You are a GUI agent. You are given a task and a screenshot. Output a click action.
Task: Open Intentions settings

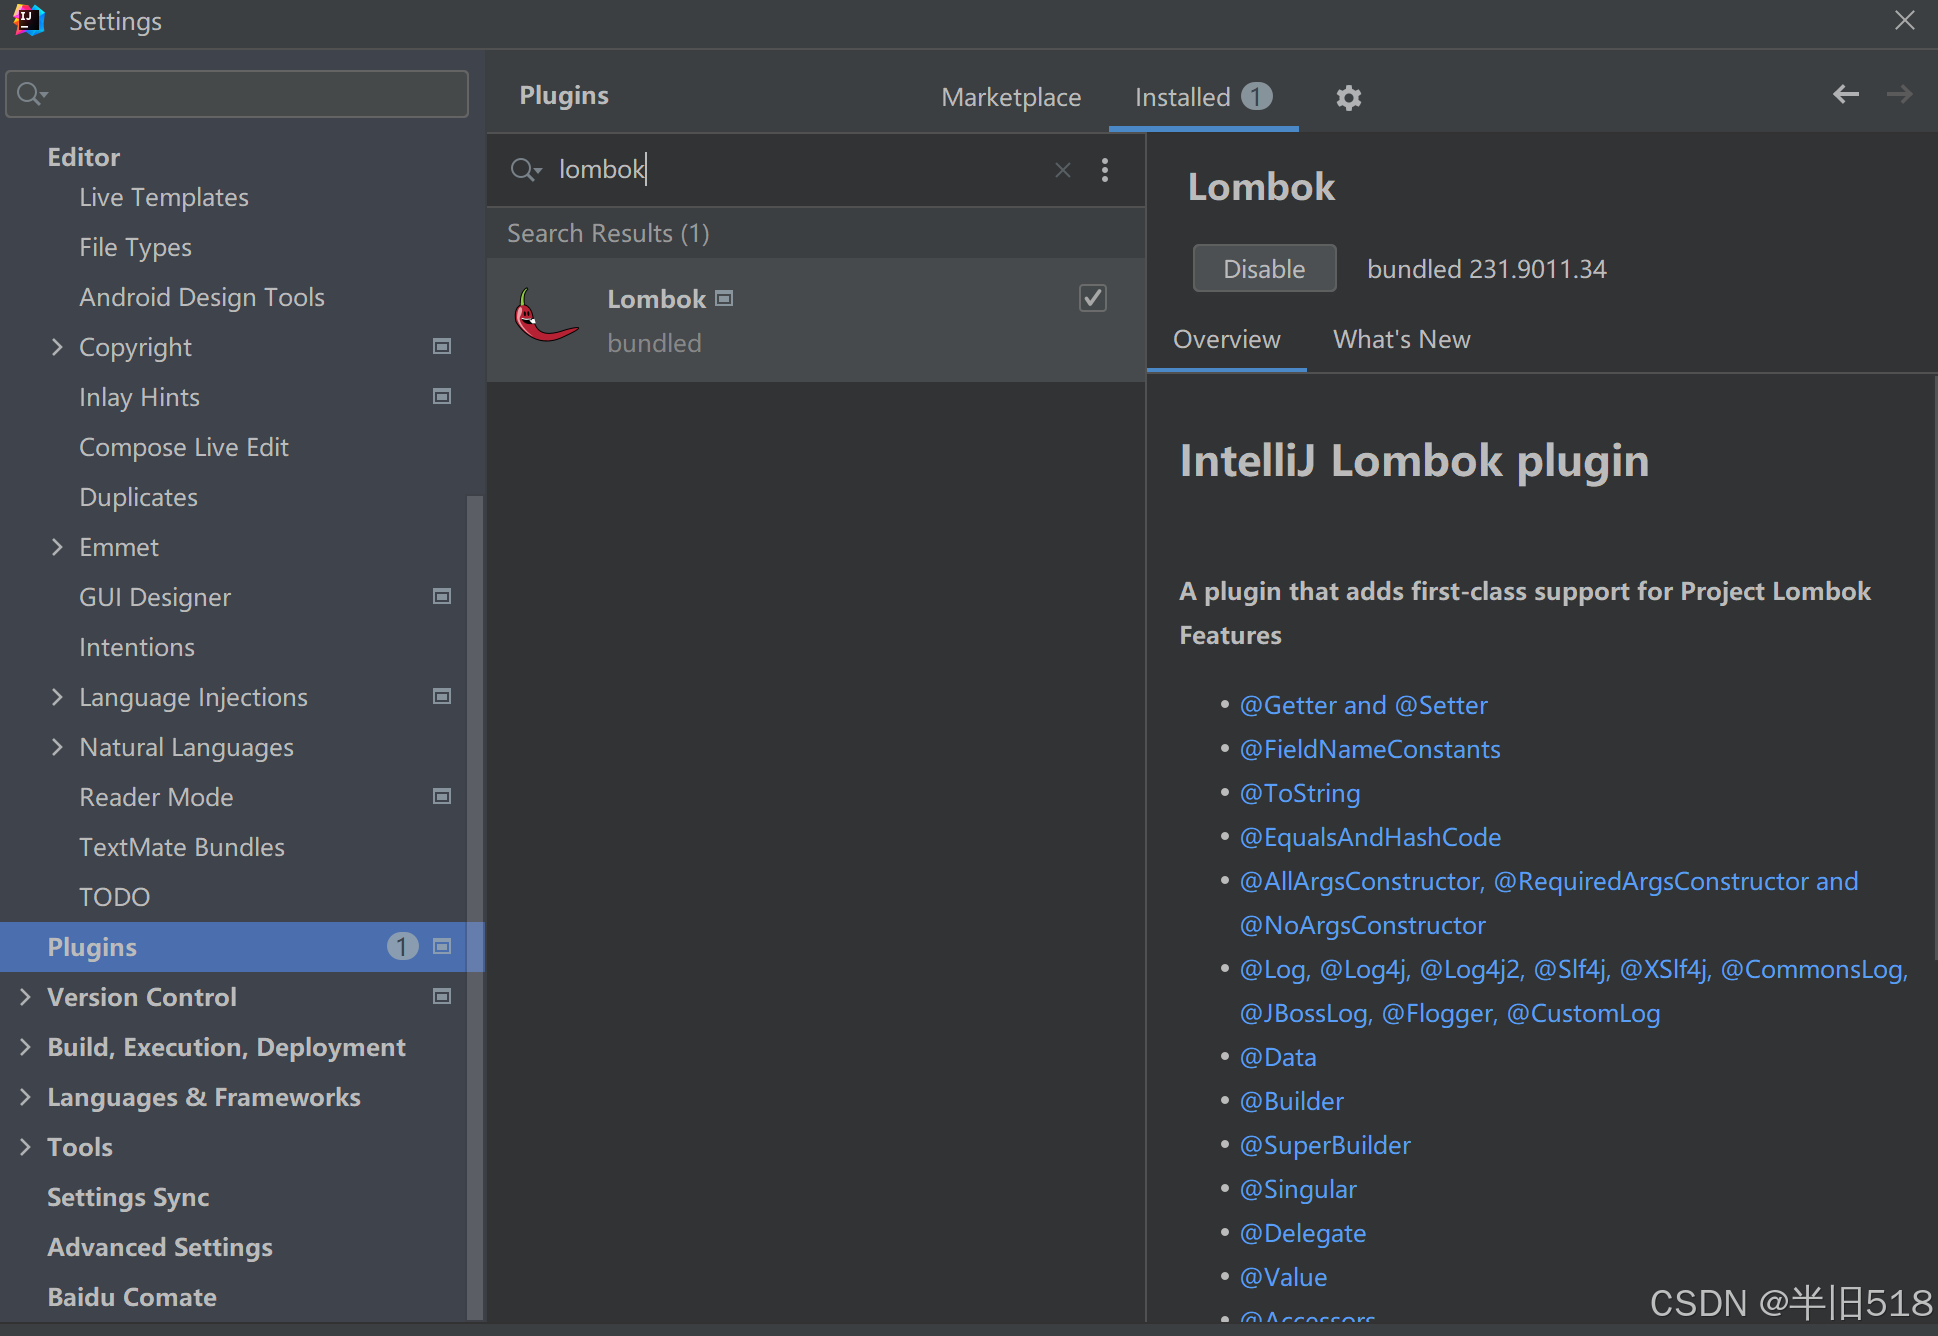(x=137, y=648)
